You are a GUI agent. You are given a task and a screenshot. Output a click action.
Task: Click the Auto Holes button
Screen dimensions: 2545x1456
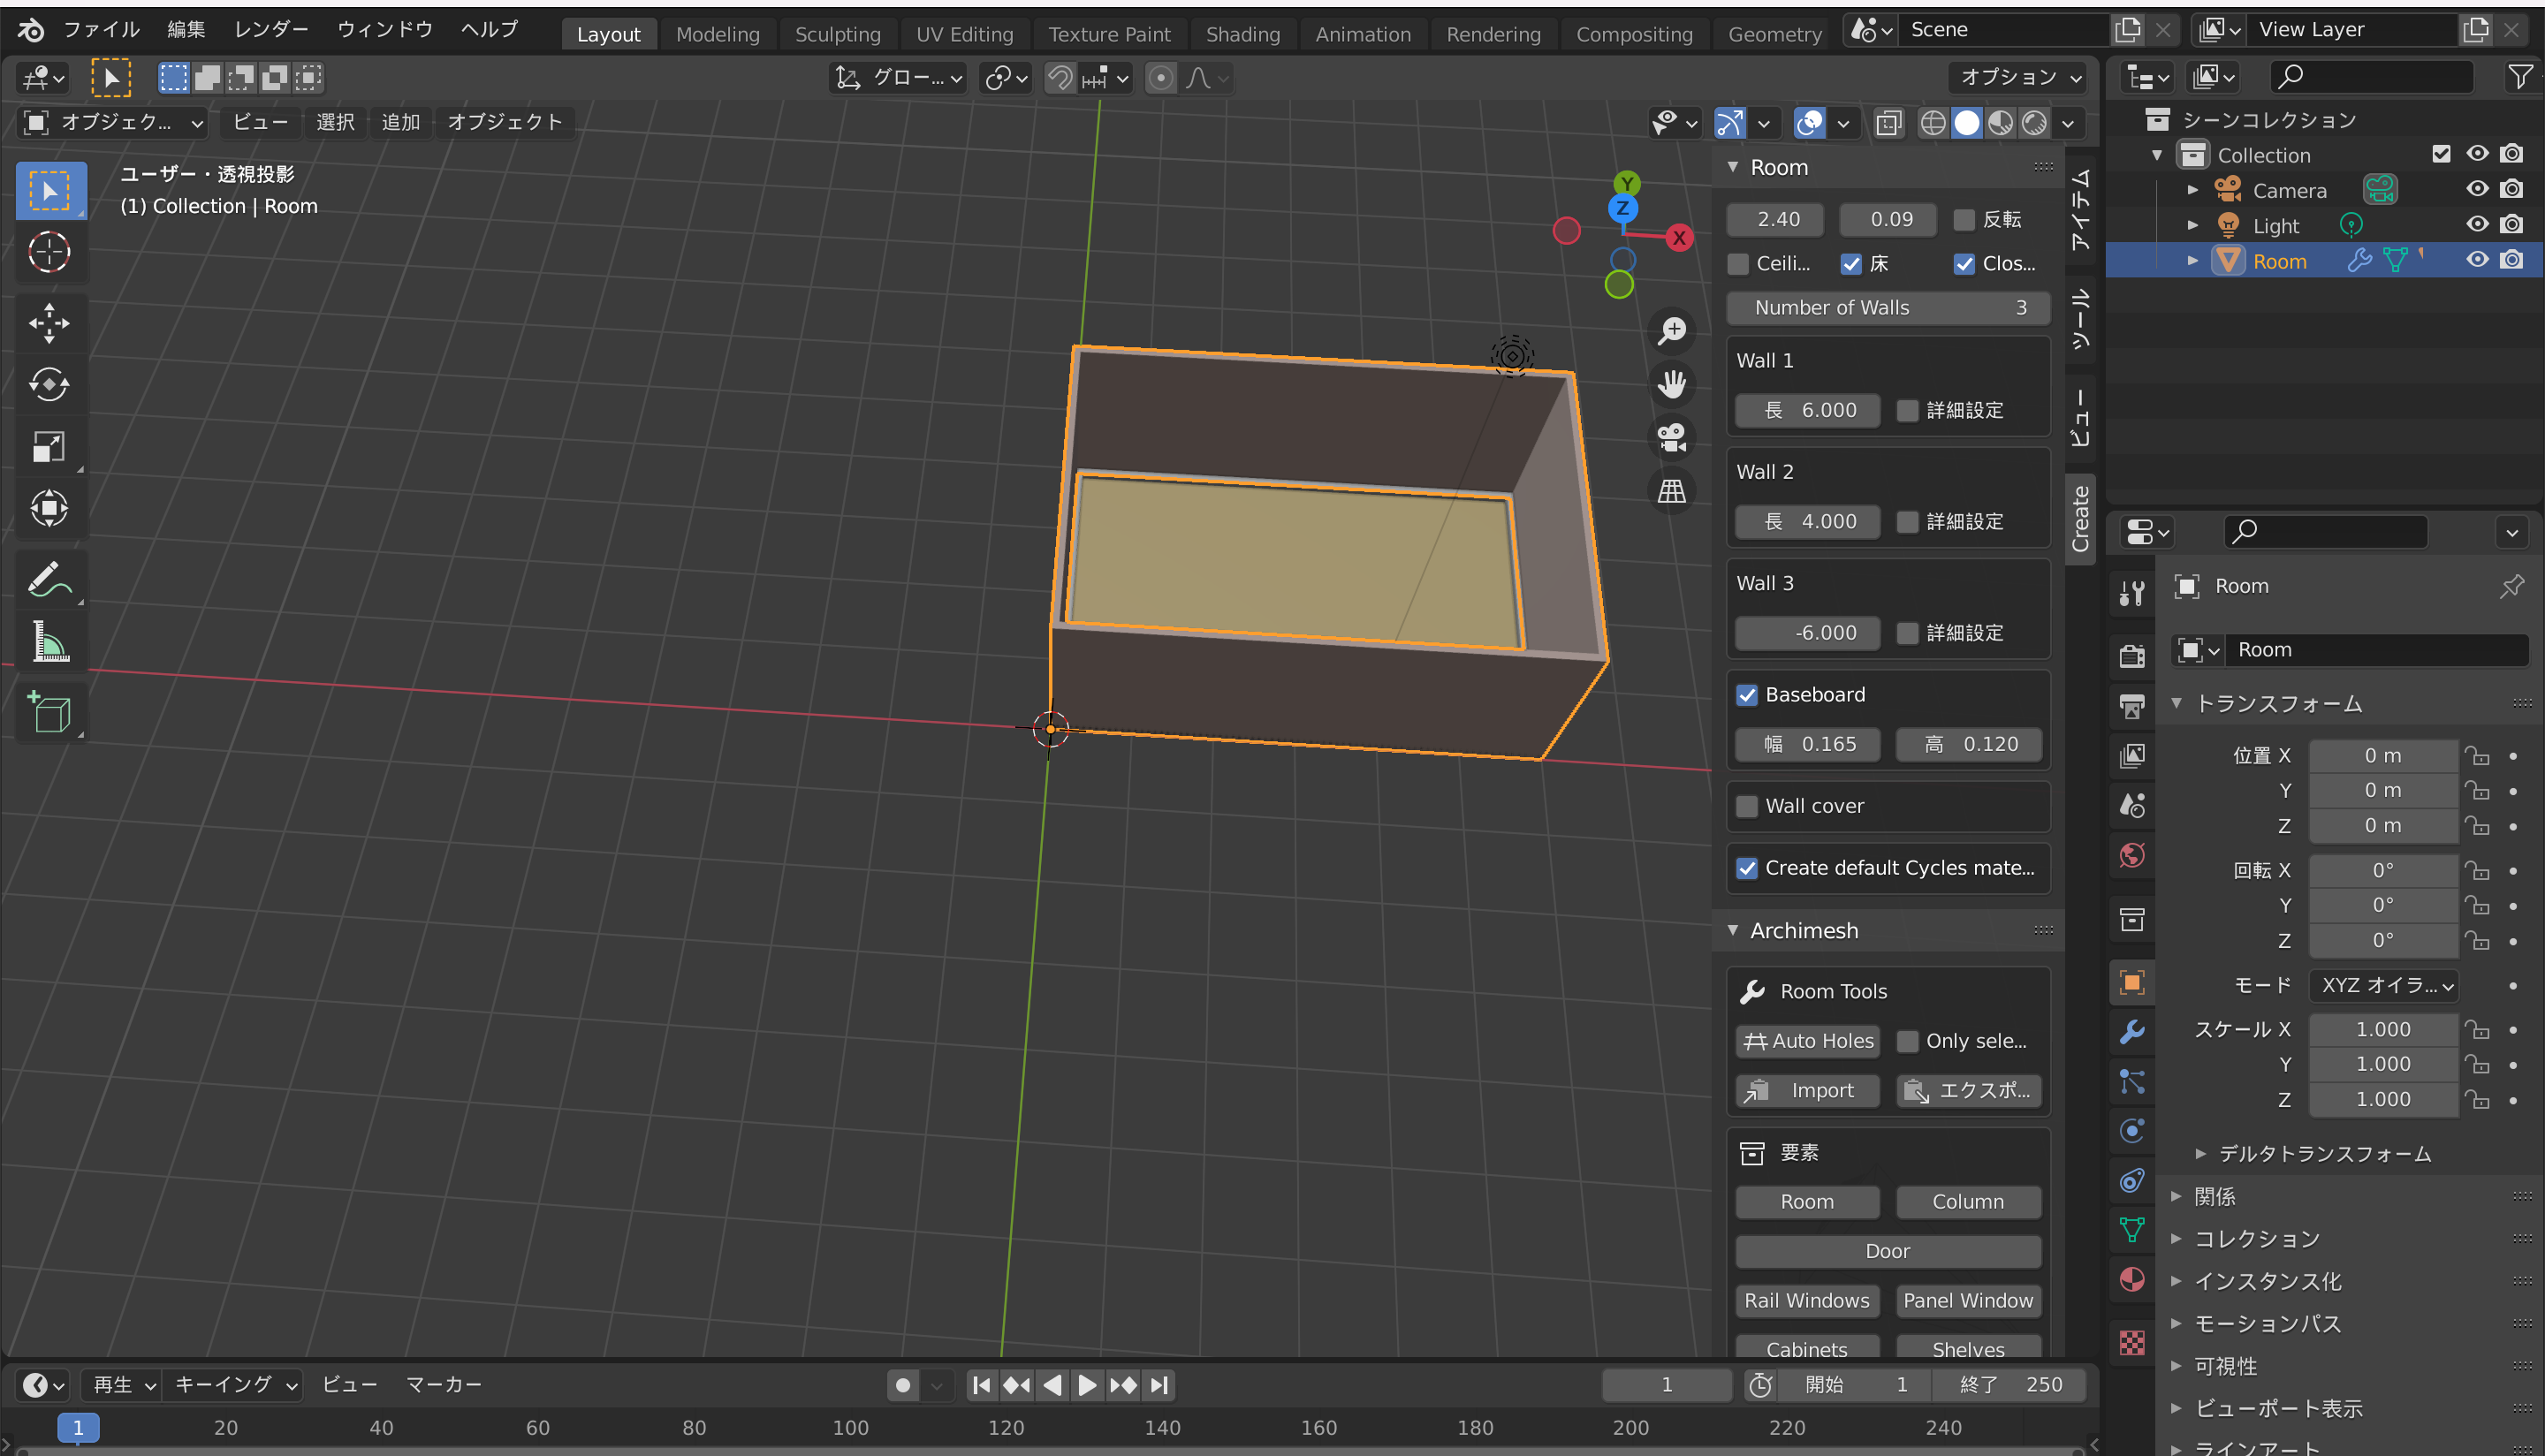[1808, 1041]
